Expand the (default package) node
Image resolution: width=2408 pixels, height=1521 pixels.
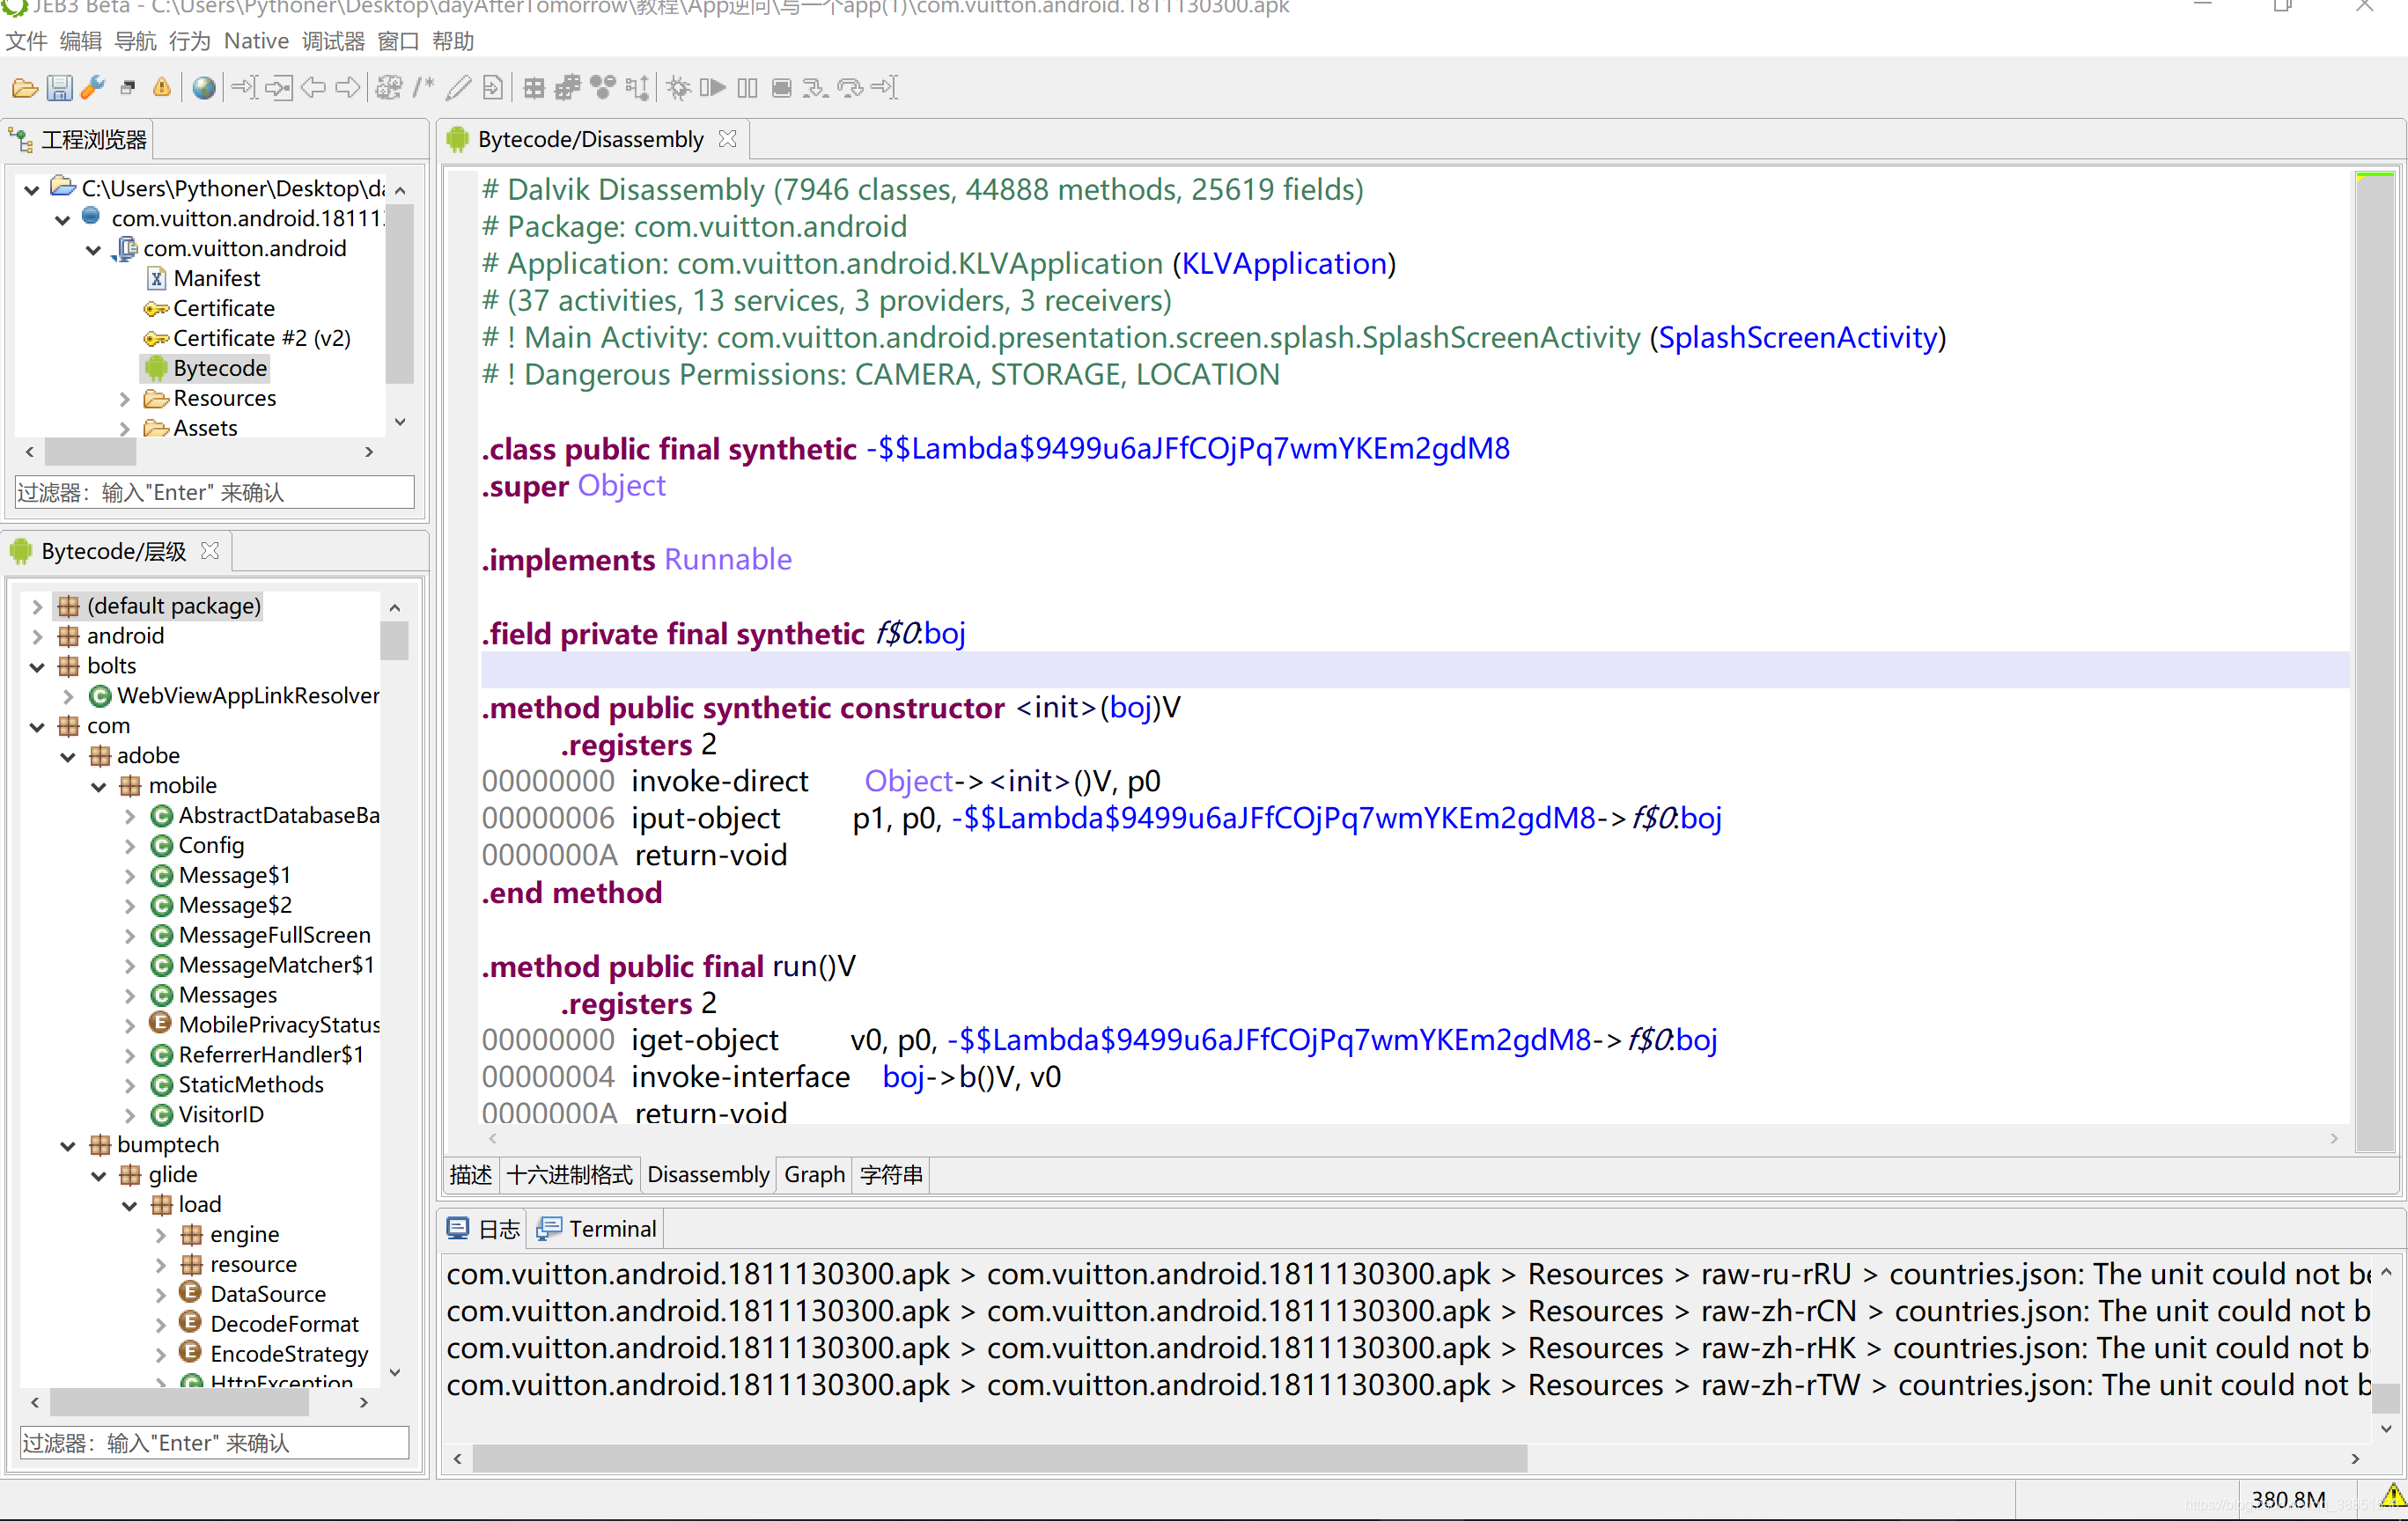coord(37,606)
